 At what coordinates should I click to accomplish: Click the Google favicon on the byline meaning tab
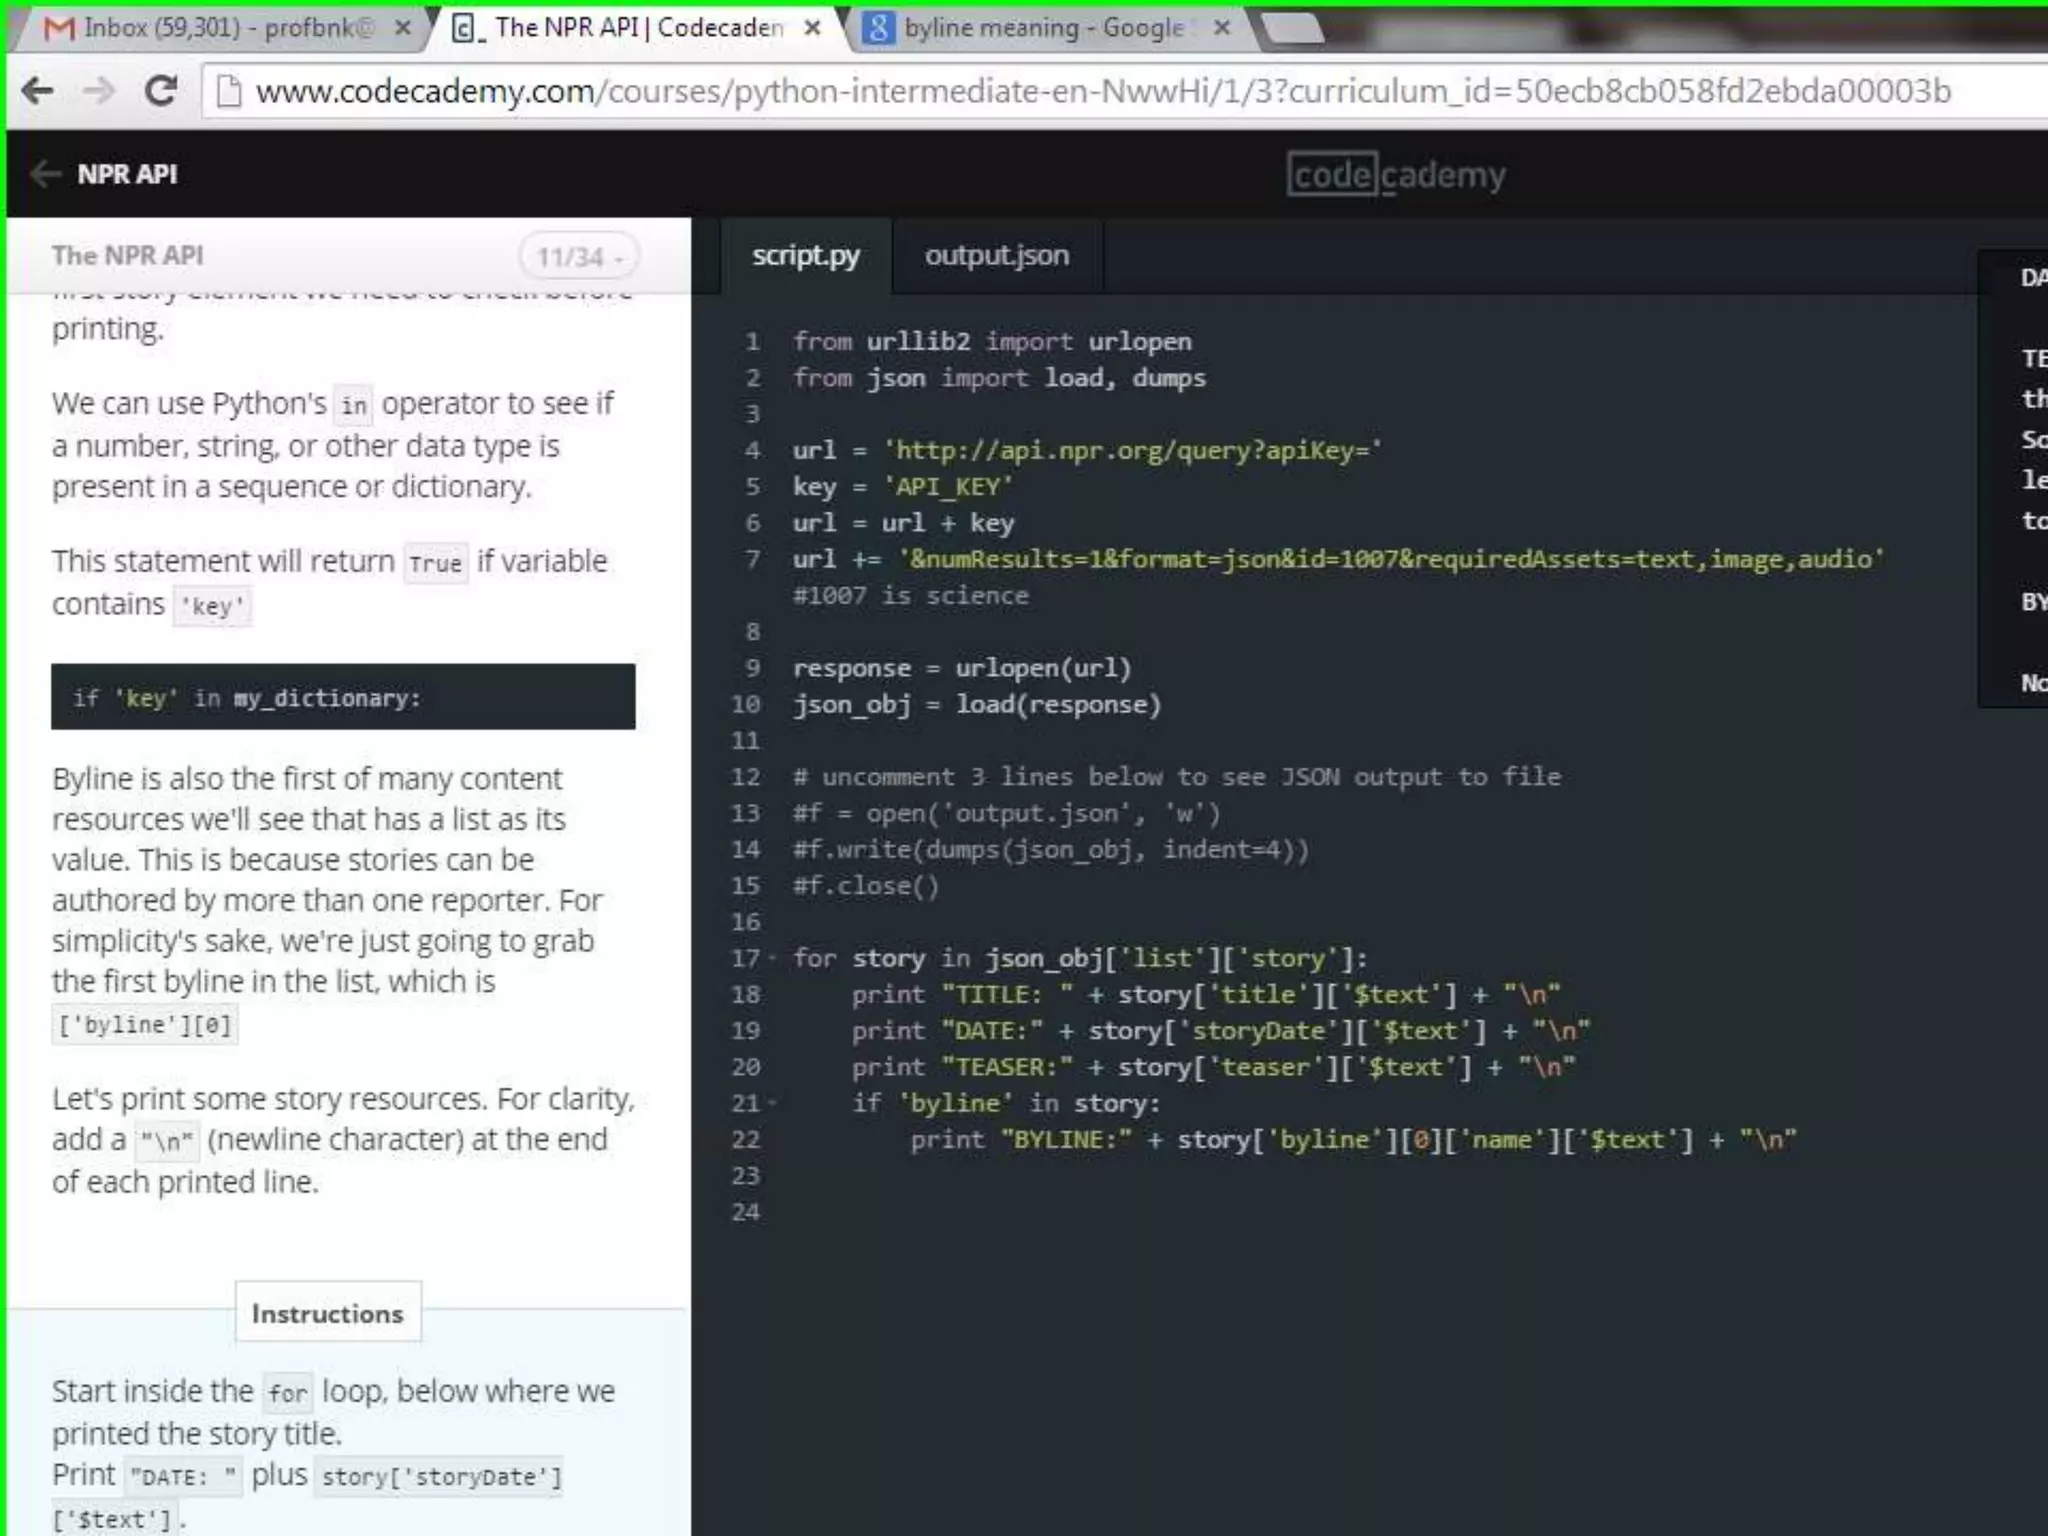pos(877,28)
